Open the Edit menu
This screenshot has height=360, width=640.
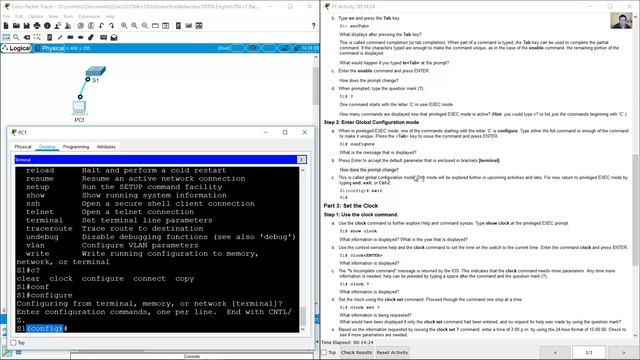(x=19, y=16)
